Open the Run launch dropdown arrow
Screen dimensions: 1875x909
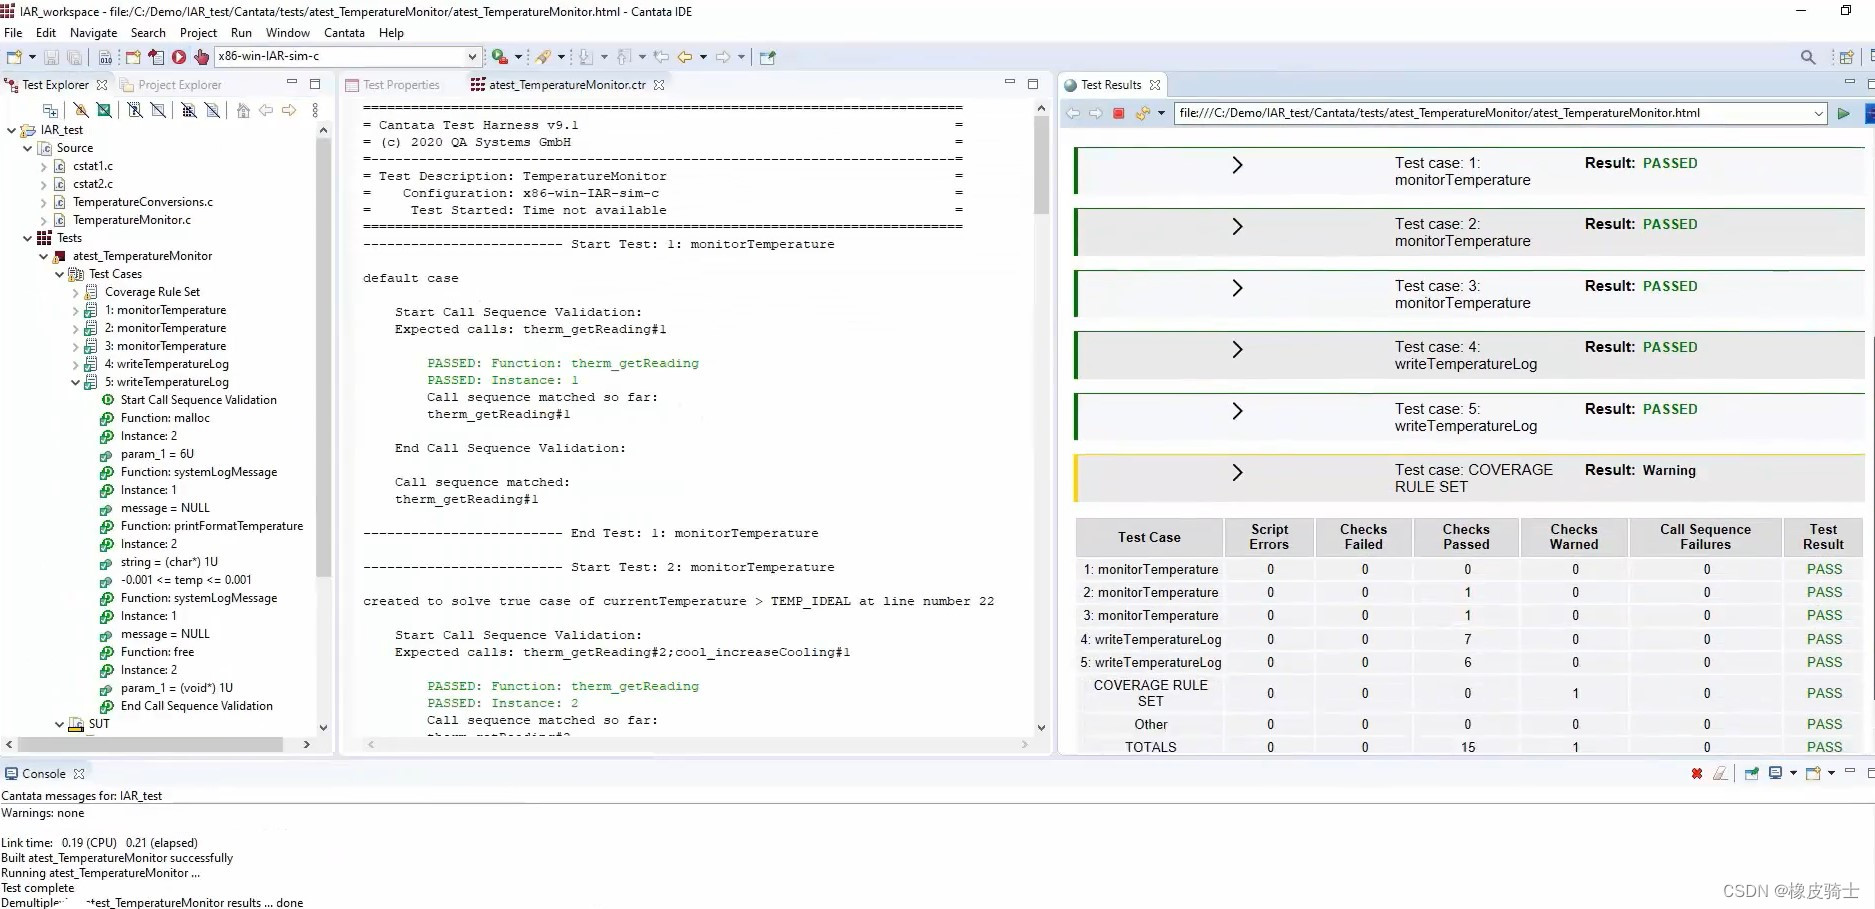(x=518, y=57)
